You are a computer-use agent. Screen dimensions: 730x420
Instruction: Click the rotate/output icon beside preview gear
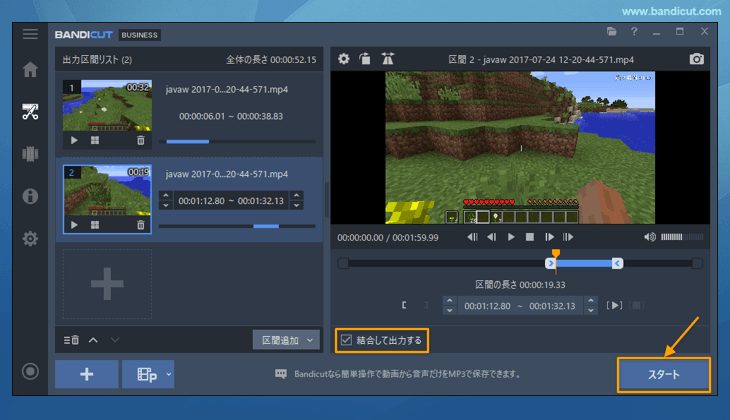click(365, 59)
